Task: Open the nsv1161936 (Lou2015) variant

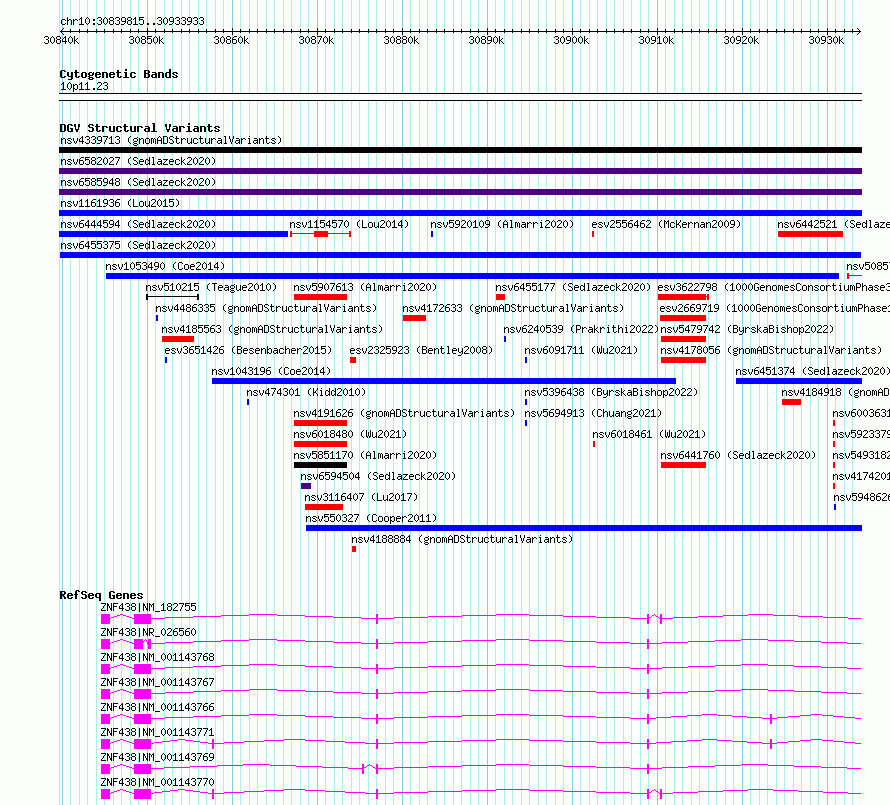Action: coord(120,203)
